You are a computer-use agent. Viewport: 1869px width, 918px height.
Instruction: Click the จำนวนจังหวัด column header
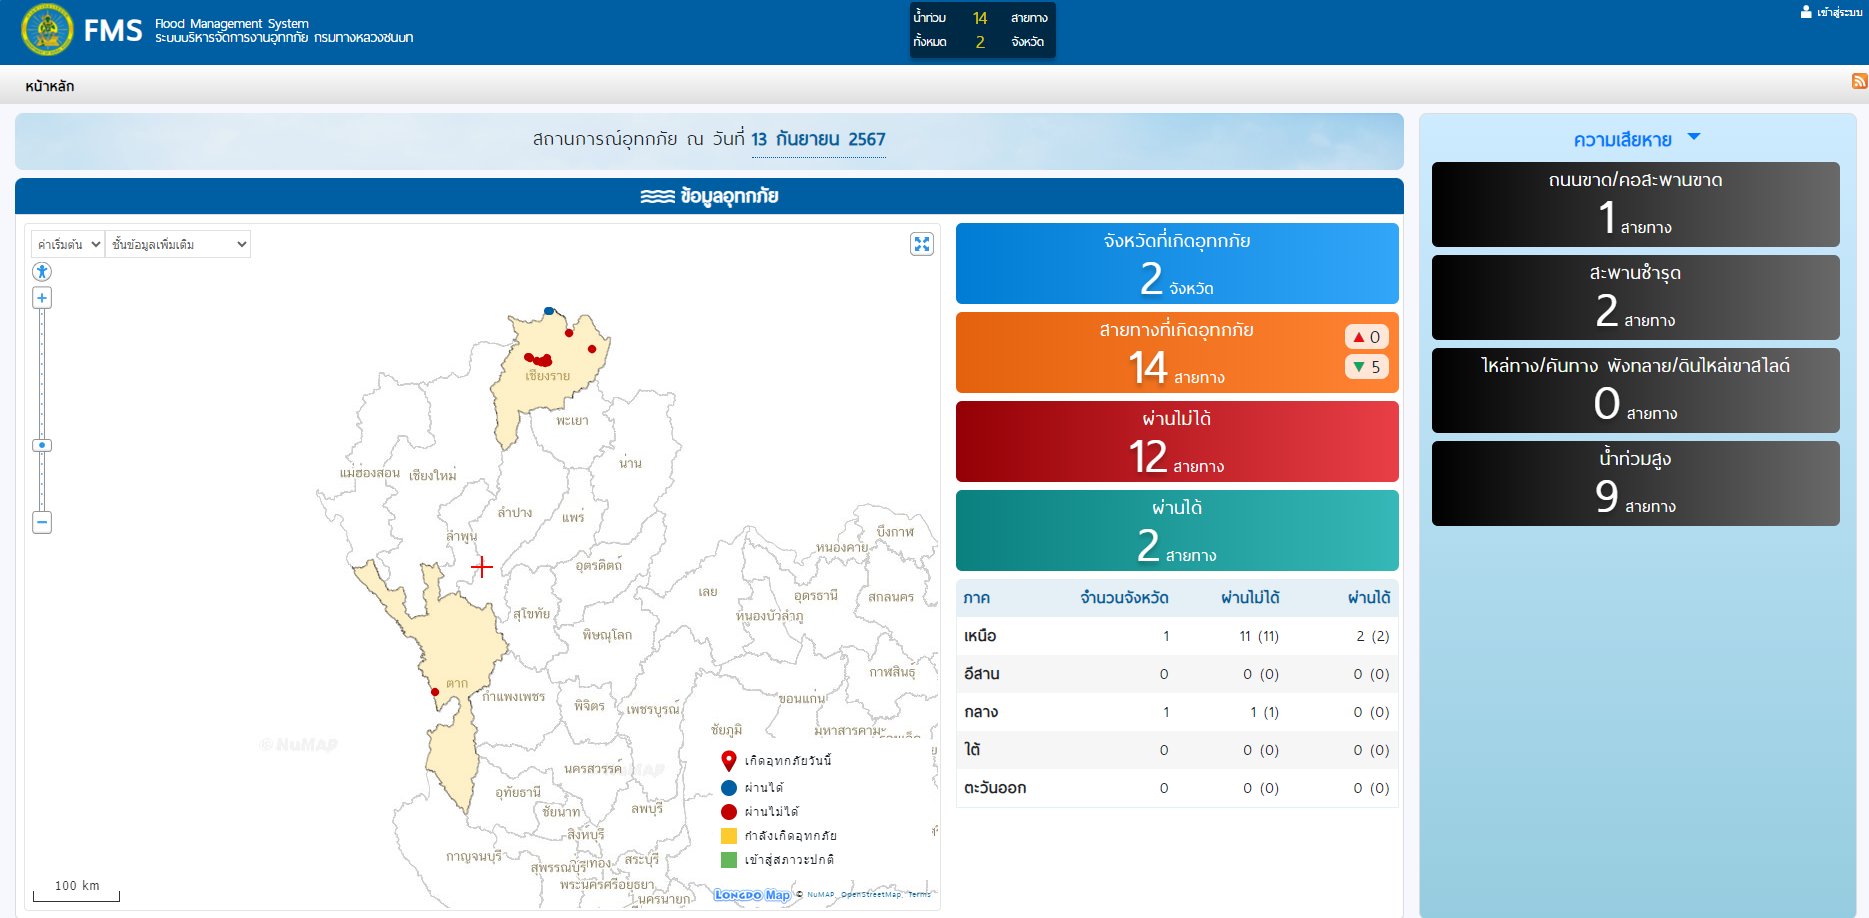point(1124,598)
